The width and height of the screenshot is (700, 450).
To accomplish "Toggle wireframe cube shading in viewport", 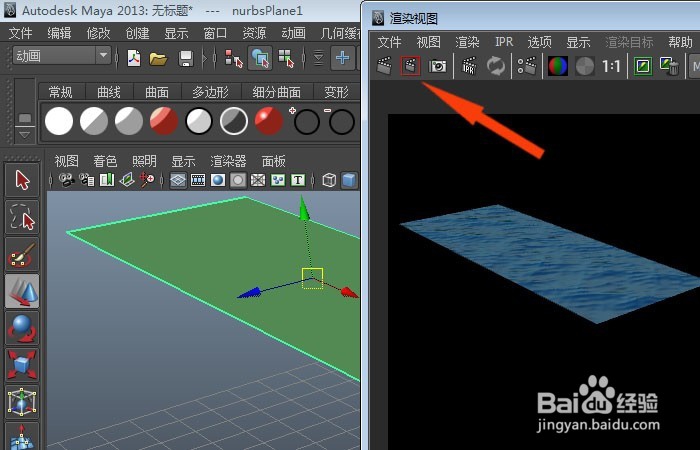I will click(x=329, y=180).
